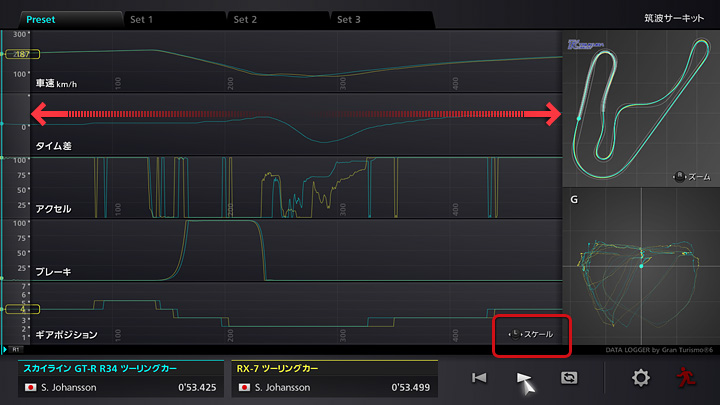Open the settings gear icon
The height and width of the screenshot is (405, 720).
641,378
